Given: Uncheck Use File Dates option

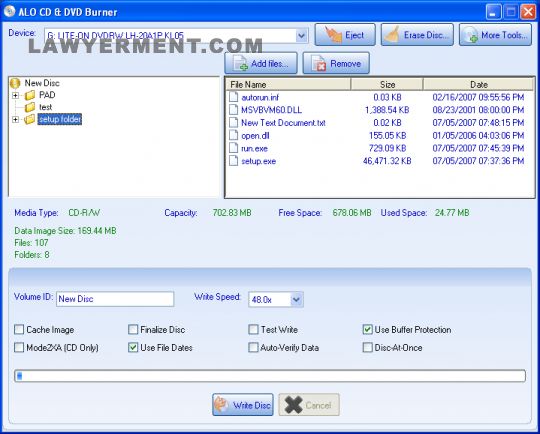Looking at the screenshot, I should coord(133,347).
